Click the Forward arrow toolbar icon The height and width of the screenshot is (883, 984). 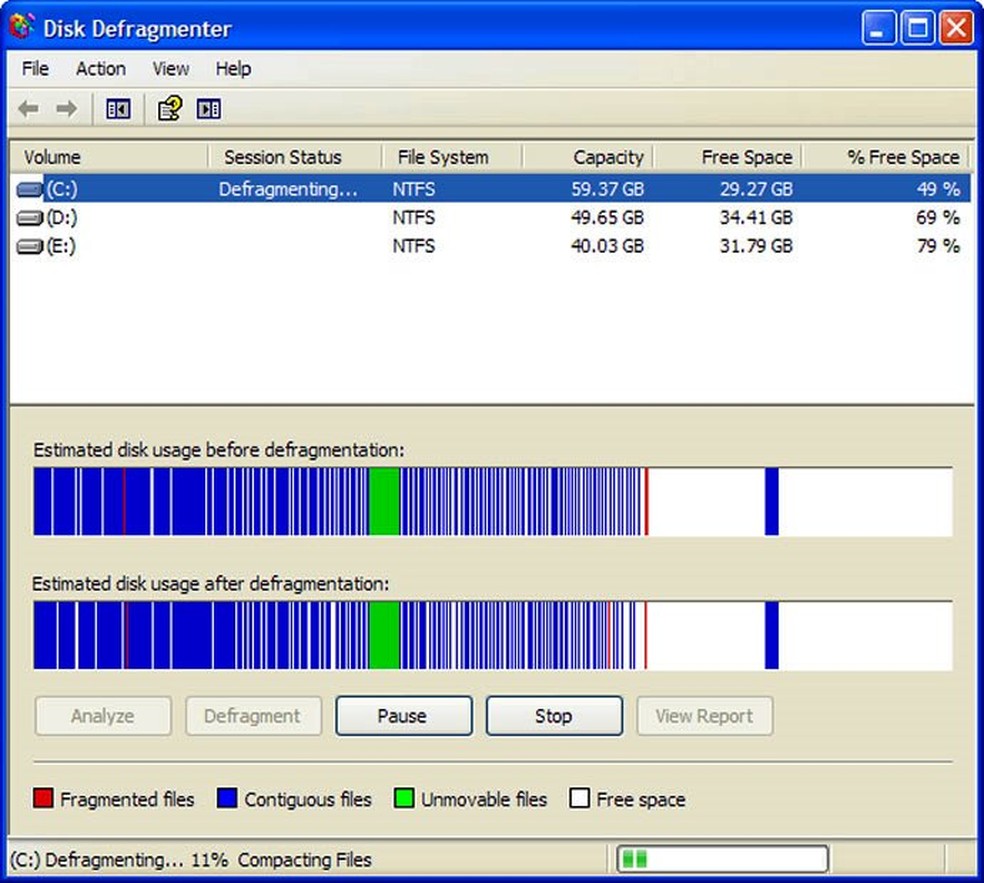coord(66,109)
